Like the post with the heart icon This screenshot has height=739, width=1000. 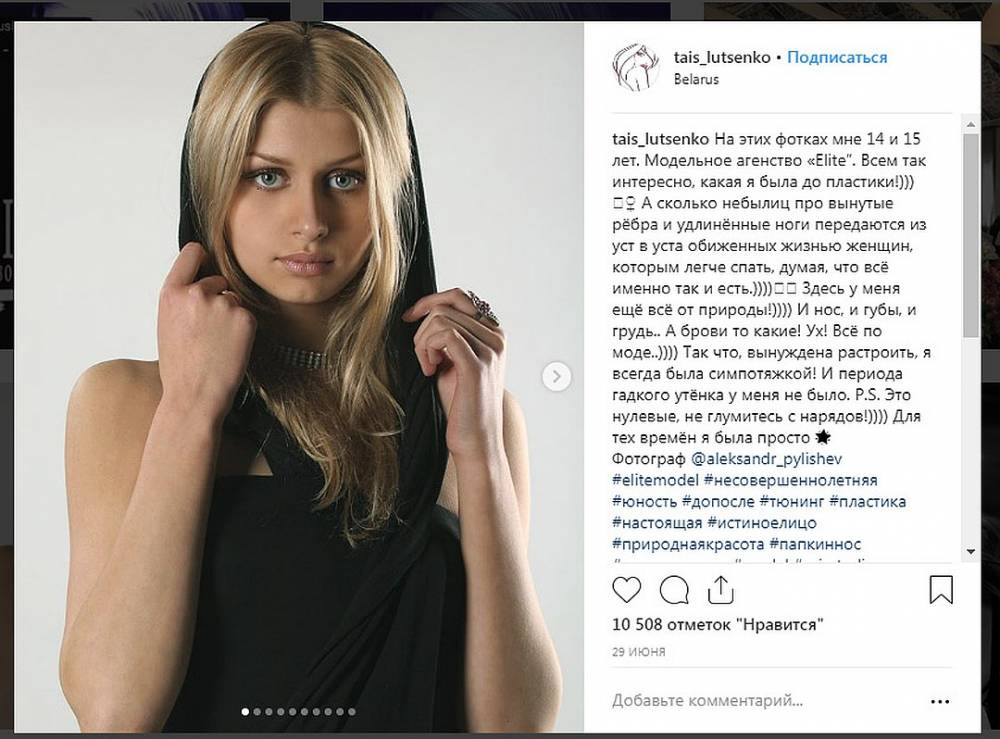[x=626, y=590]
